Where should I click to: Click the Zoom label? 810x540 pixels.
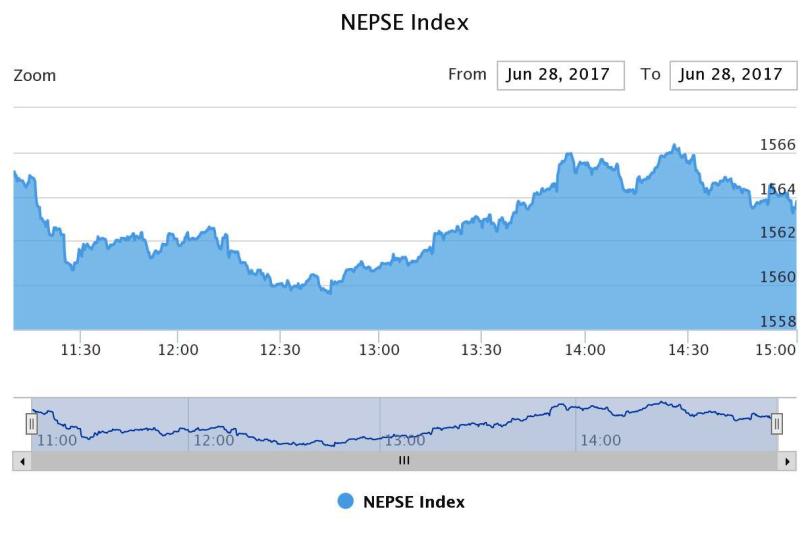point(35,76)
